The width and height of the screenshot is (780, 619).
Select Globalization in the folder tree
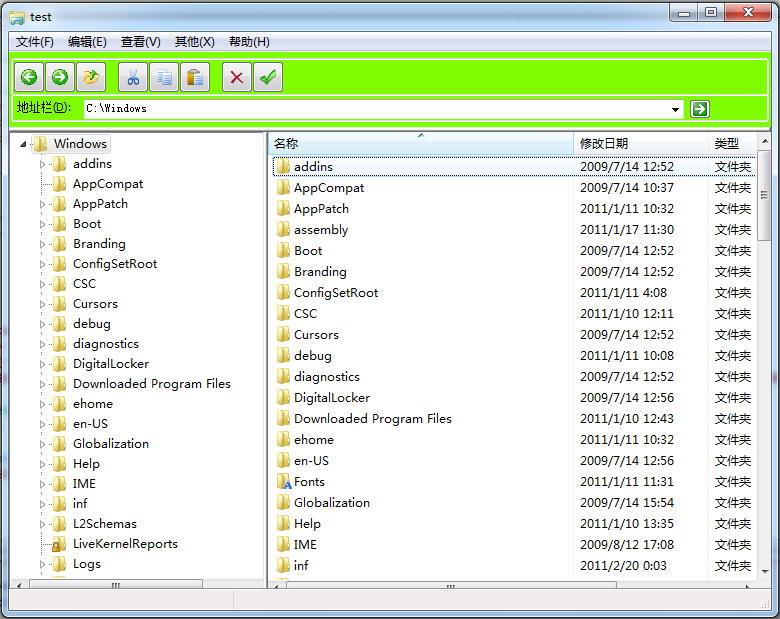click(x=110, y=443)
